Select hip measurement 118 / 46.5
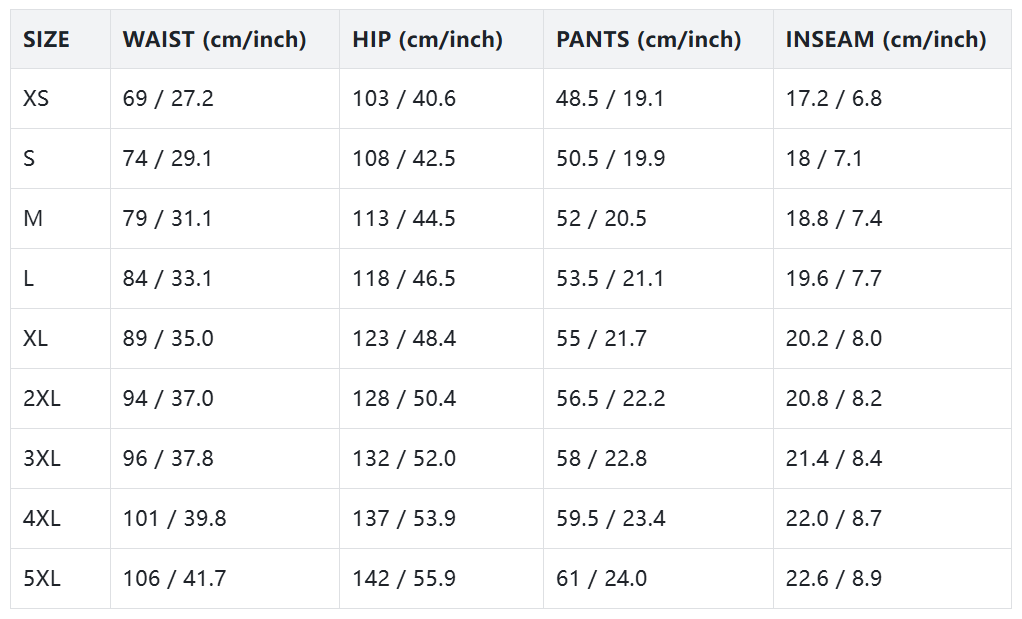The image size is (1022, 619). point(404,279)
